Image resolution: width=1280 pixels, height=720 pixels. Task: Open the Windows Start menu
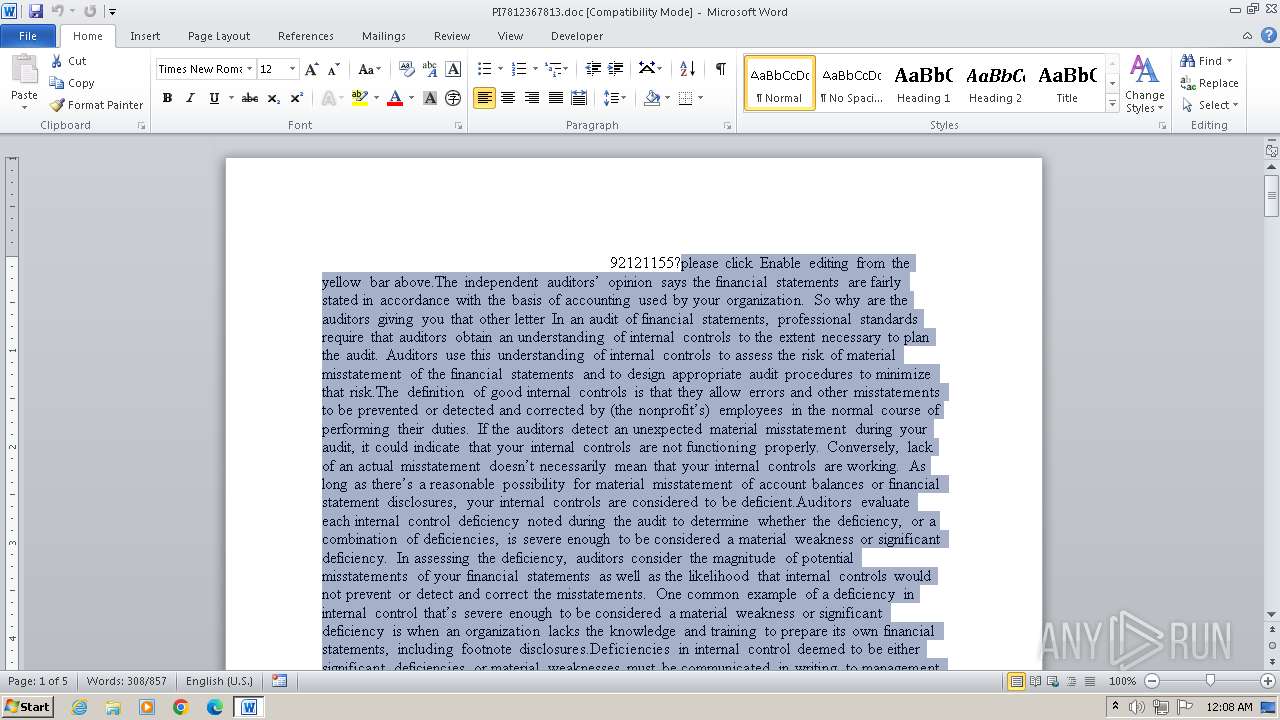[27, 707]
